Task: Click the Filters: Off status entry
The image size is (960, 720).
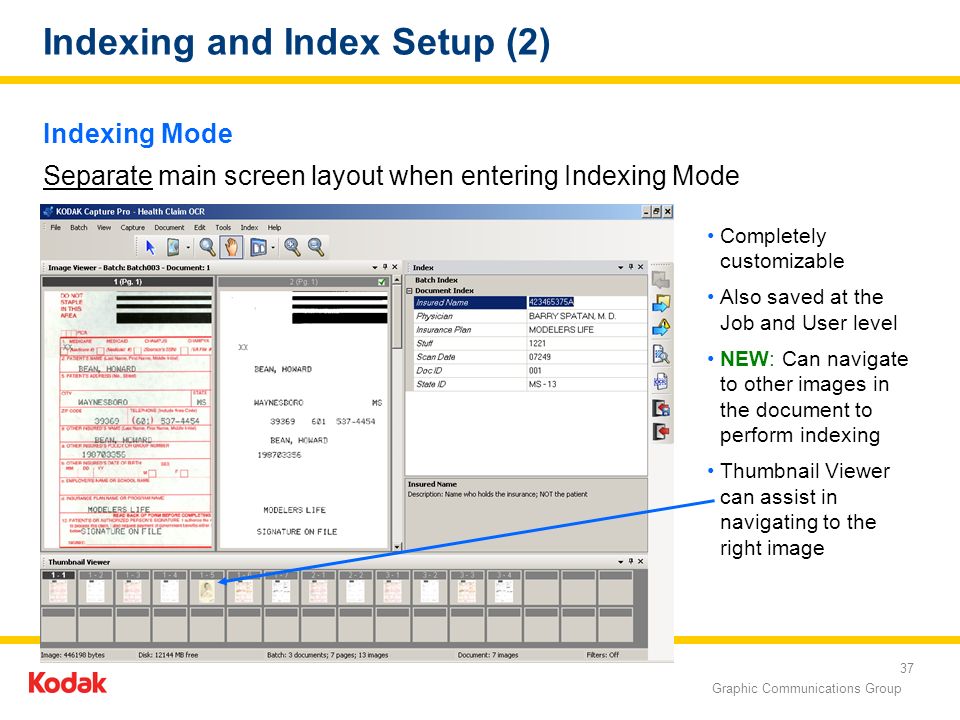Action: 602,655
